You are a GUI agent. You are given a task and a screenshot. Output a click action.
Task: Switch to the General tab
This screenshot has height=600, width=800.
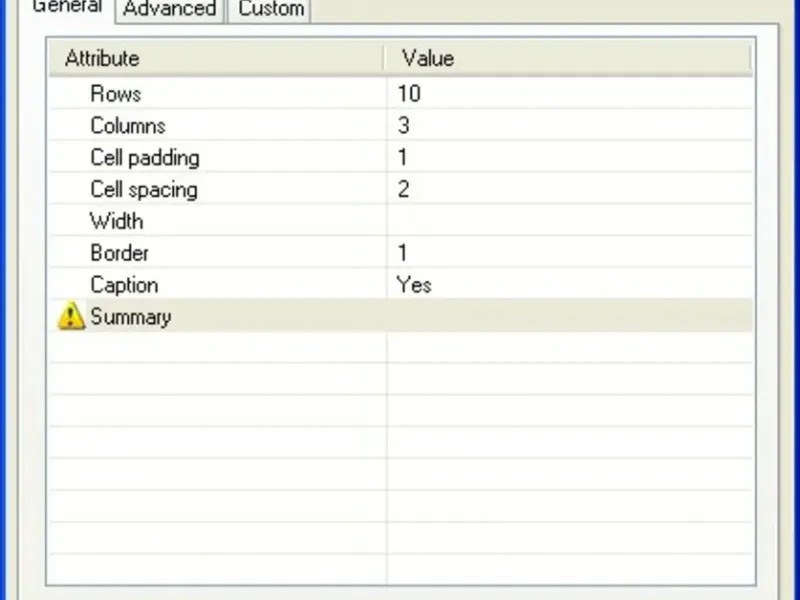[x=67, y=8]
